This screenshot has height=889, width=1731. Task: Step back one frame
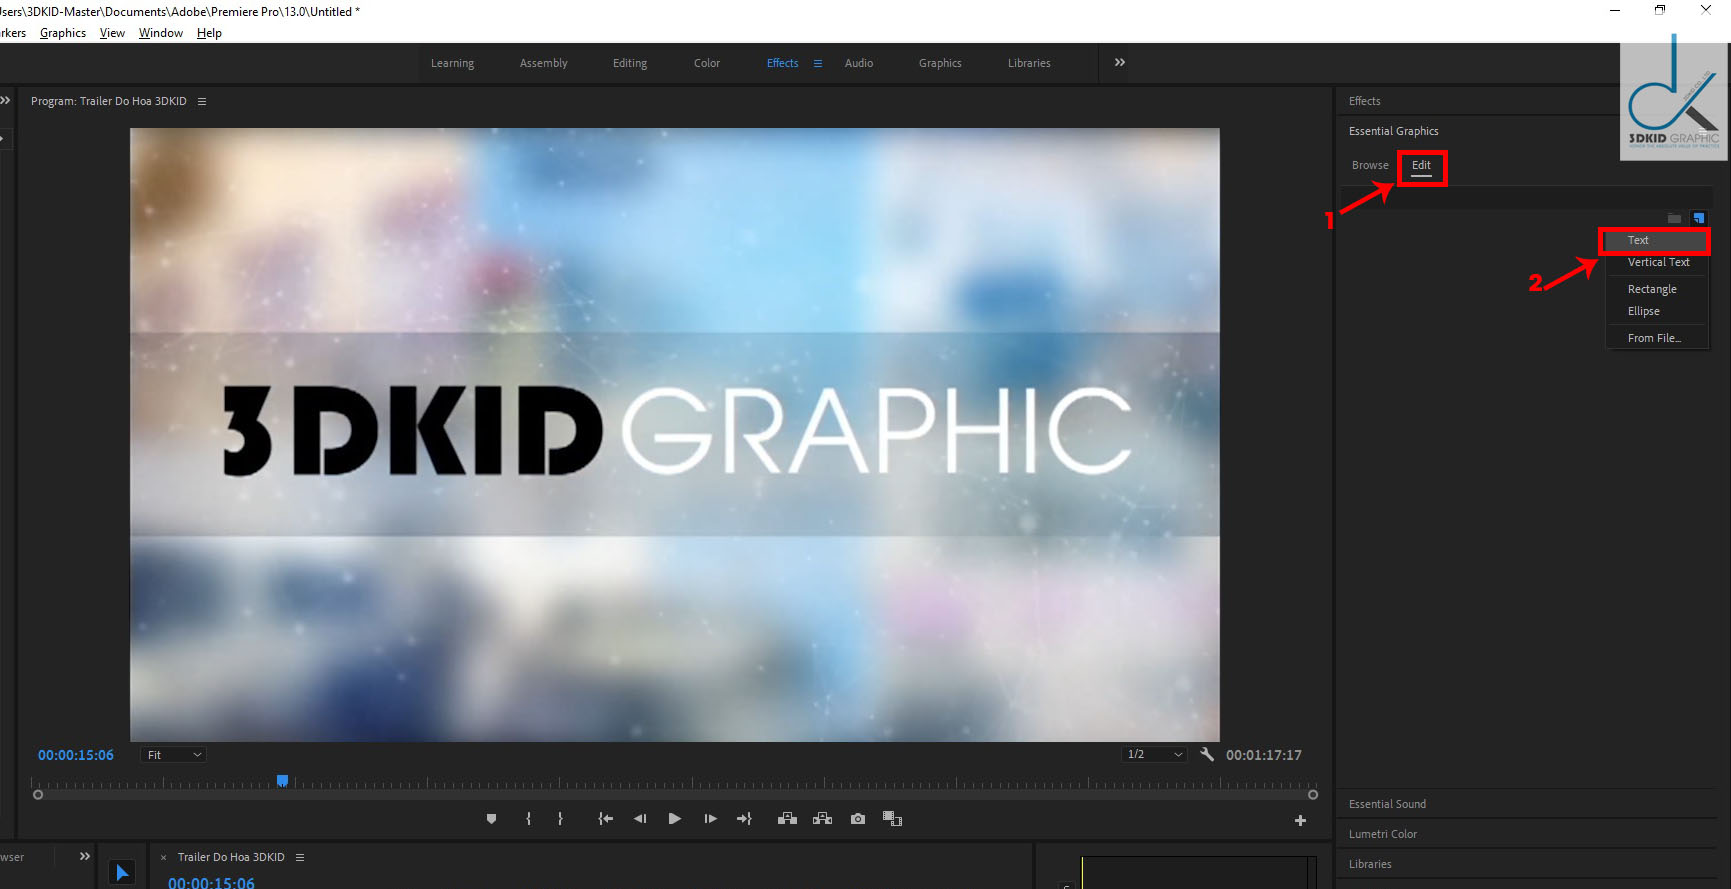click(640, 819)
